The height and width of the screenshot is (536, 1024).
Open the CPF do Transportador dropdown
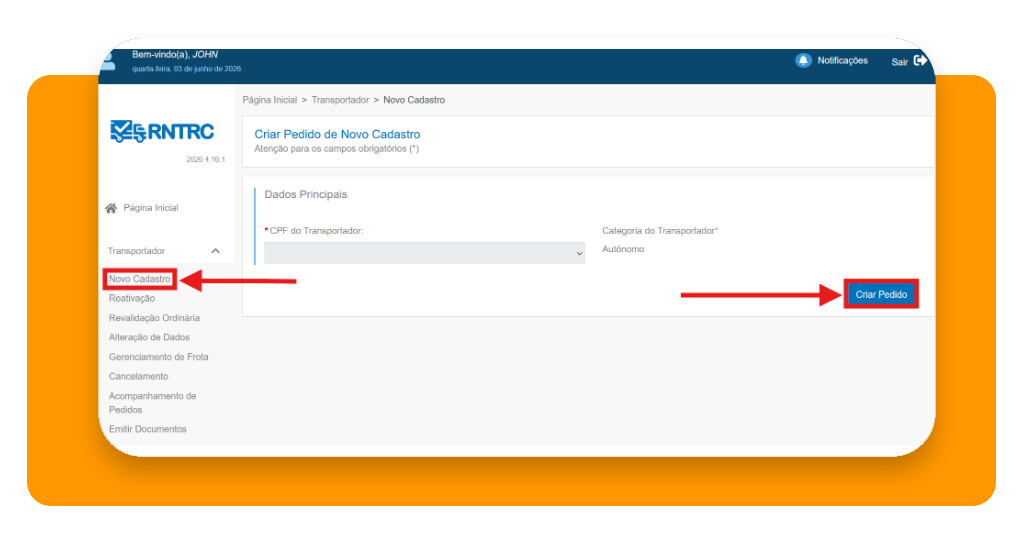click(424, 253)
